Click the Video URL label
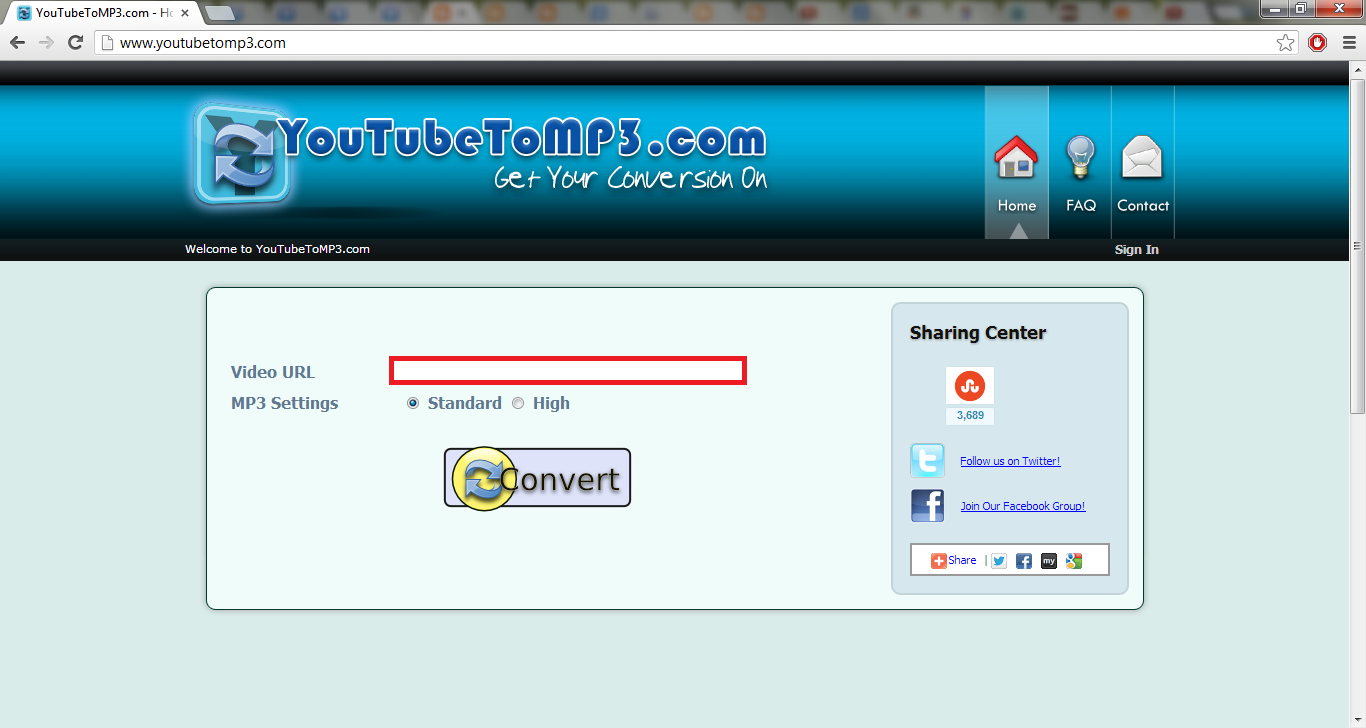 click(x=273, y=372)
